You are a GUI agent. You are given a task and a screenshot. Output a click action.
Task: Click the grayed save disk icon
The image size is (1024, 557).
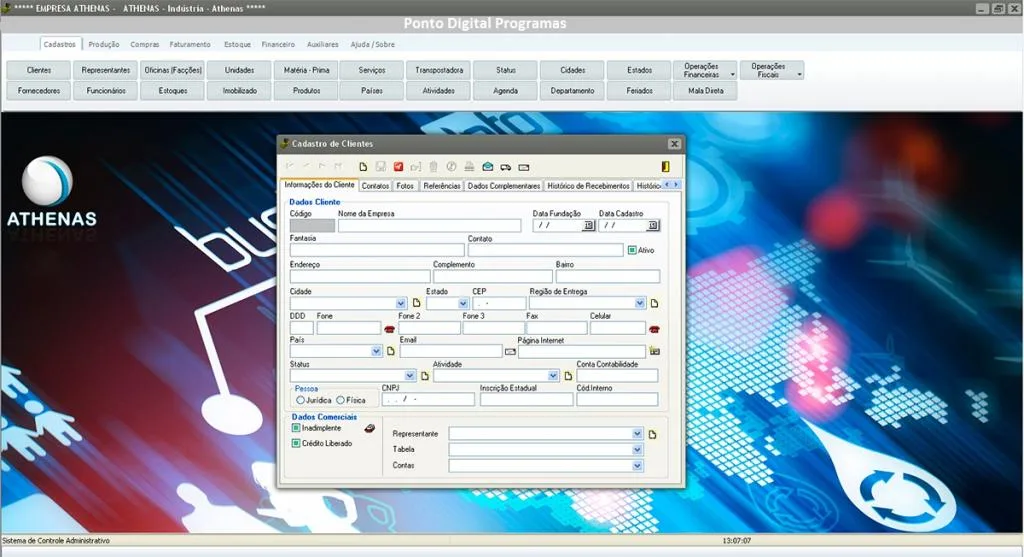point(381,167)
